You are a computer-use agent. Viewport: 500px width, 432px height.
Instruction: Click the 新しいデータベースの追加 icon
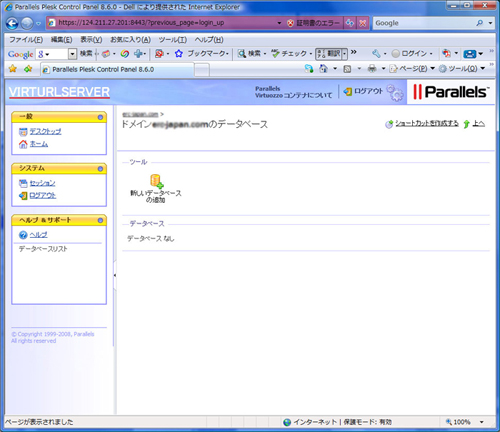156,181
